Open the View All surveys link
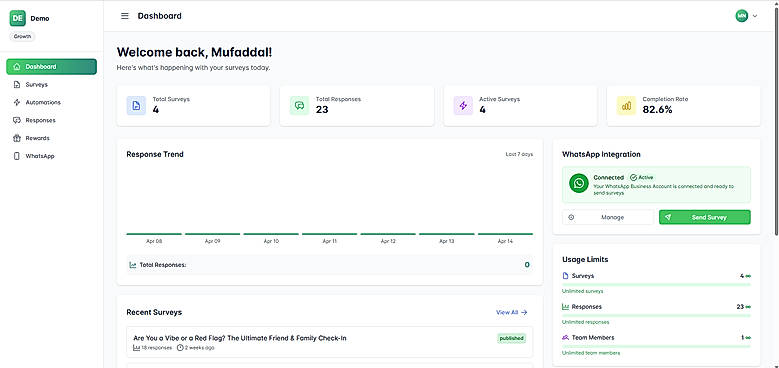Image resolution: width=779 pixels, height=368 pixels. pyautogui.click(x=512, y=312)
